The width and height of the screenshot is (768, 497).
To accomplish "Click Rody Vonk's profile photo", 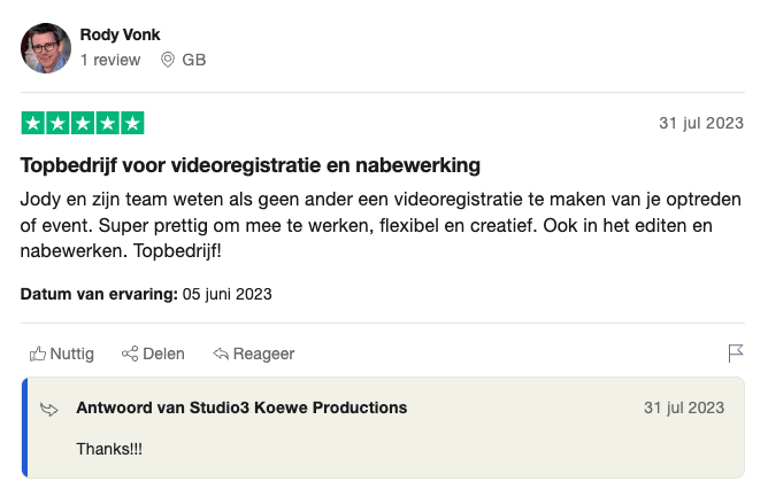I will (x=46, y=48).
